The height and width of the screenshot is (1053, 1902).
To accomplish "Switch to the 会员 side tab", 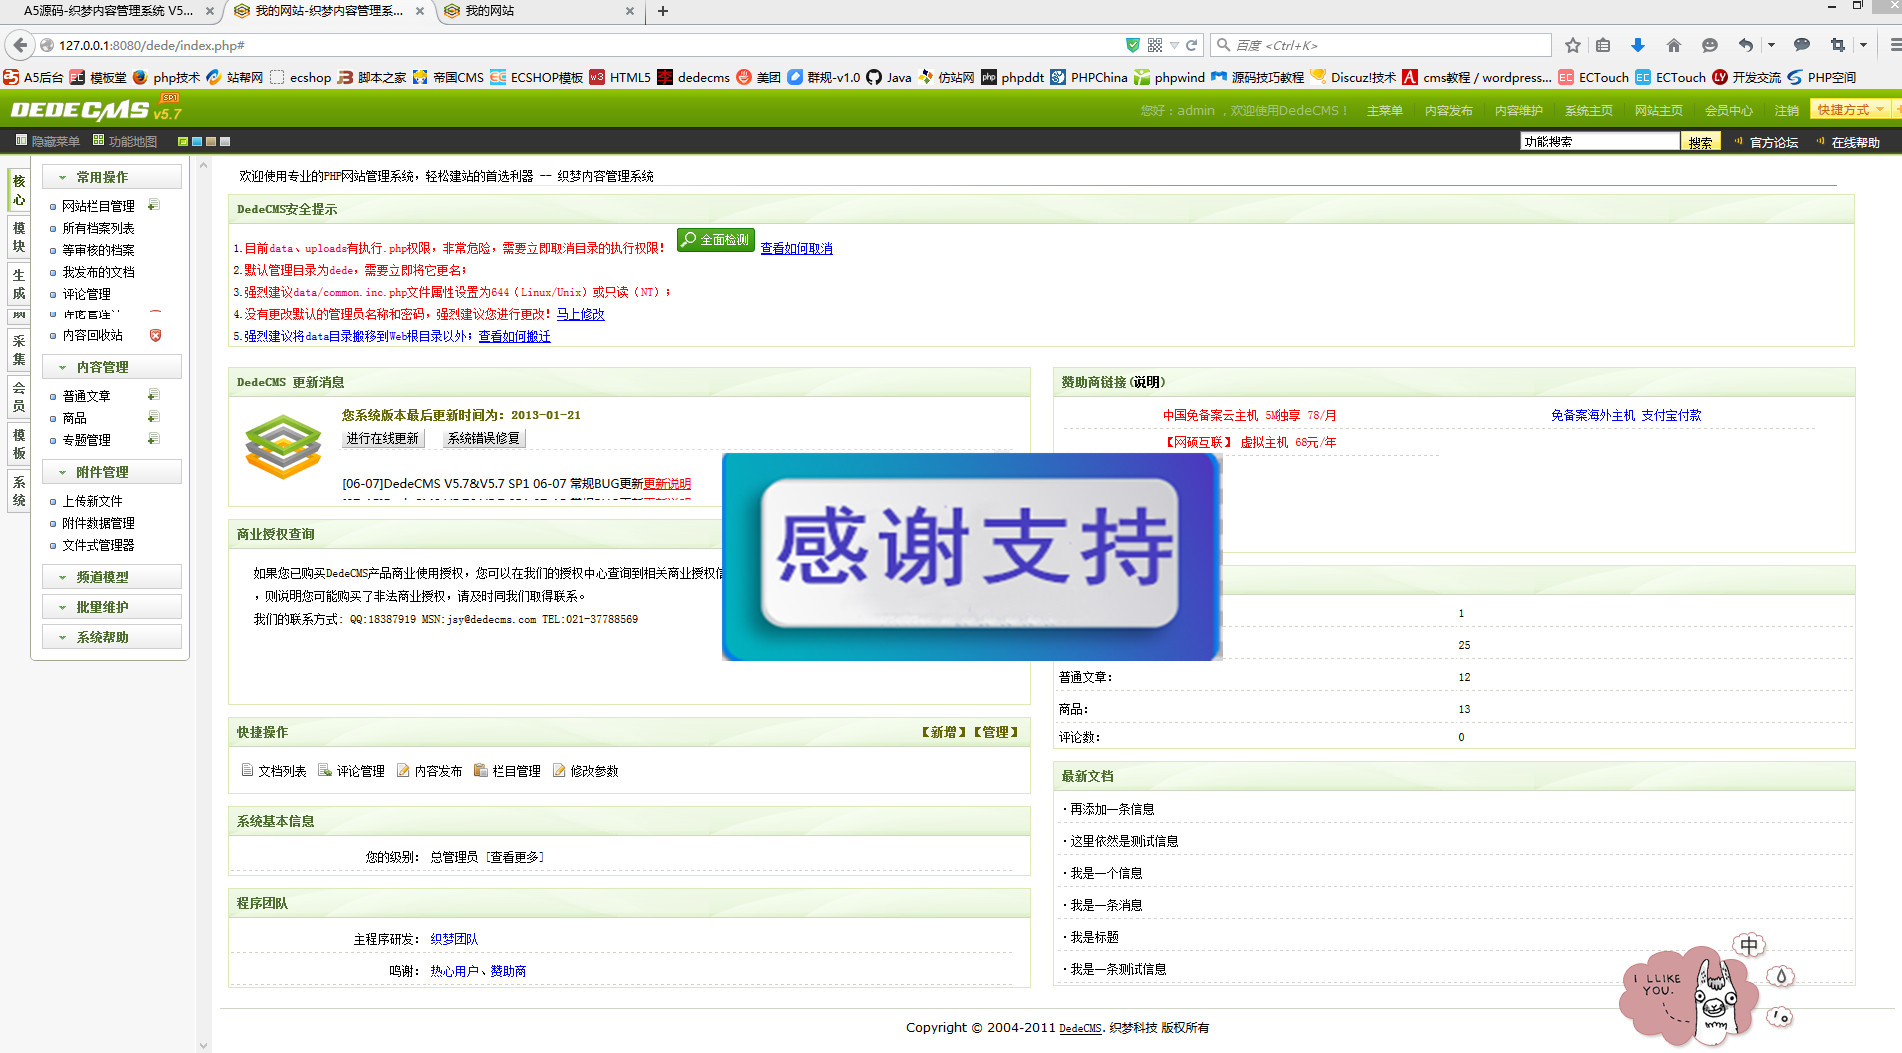I will pos(19,397).
